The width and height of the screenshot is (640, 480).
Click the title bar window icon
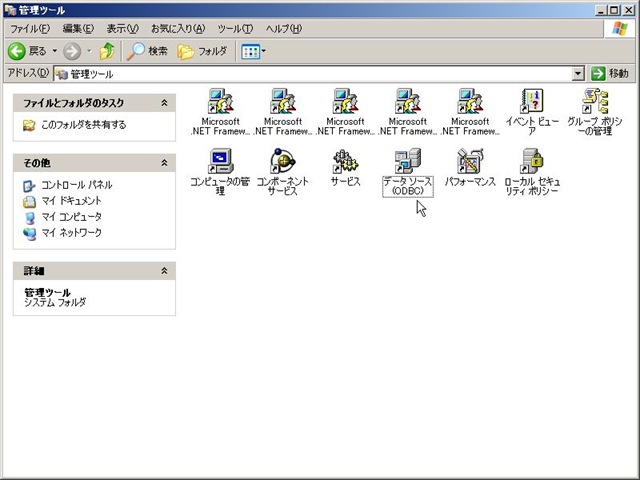point(10,10)
